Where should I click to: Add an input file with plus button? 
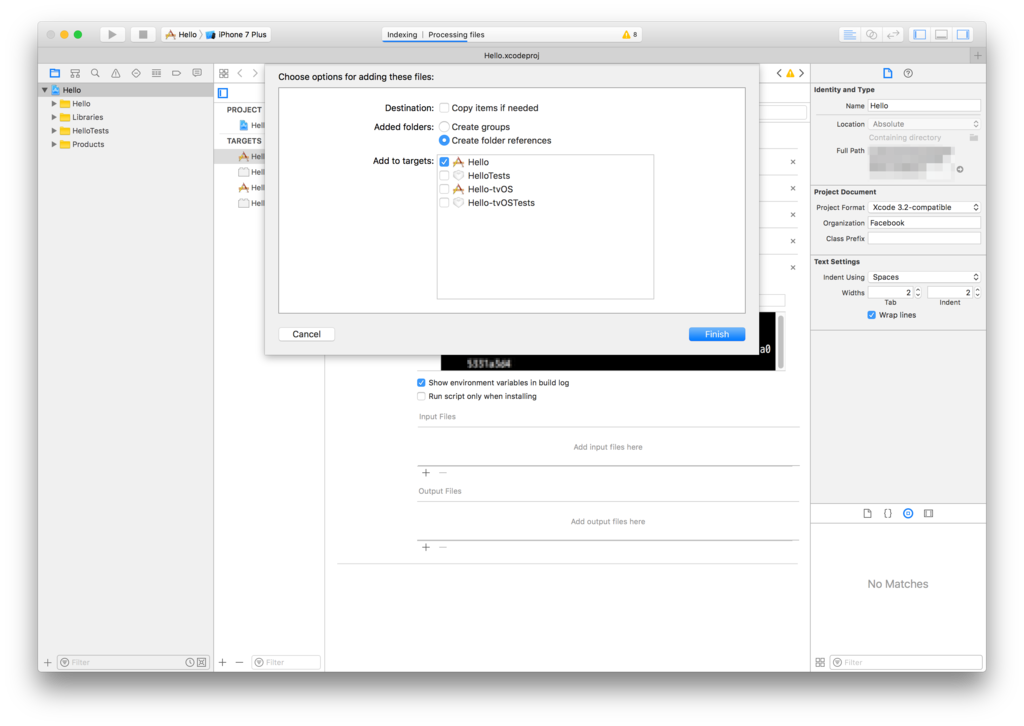426,473
